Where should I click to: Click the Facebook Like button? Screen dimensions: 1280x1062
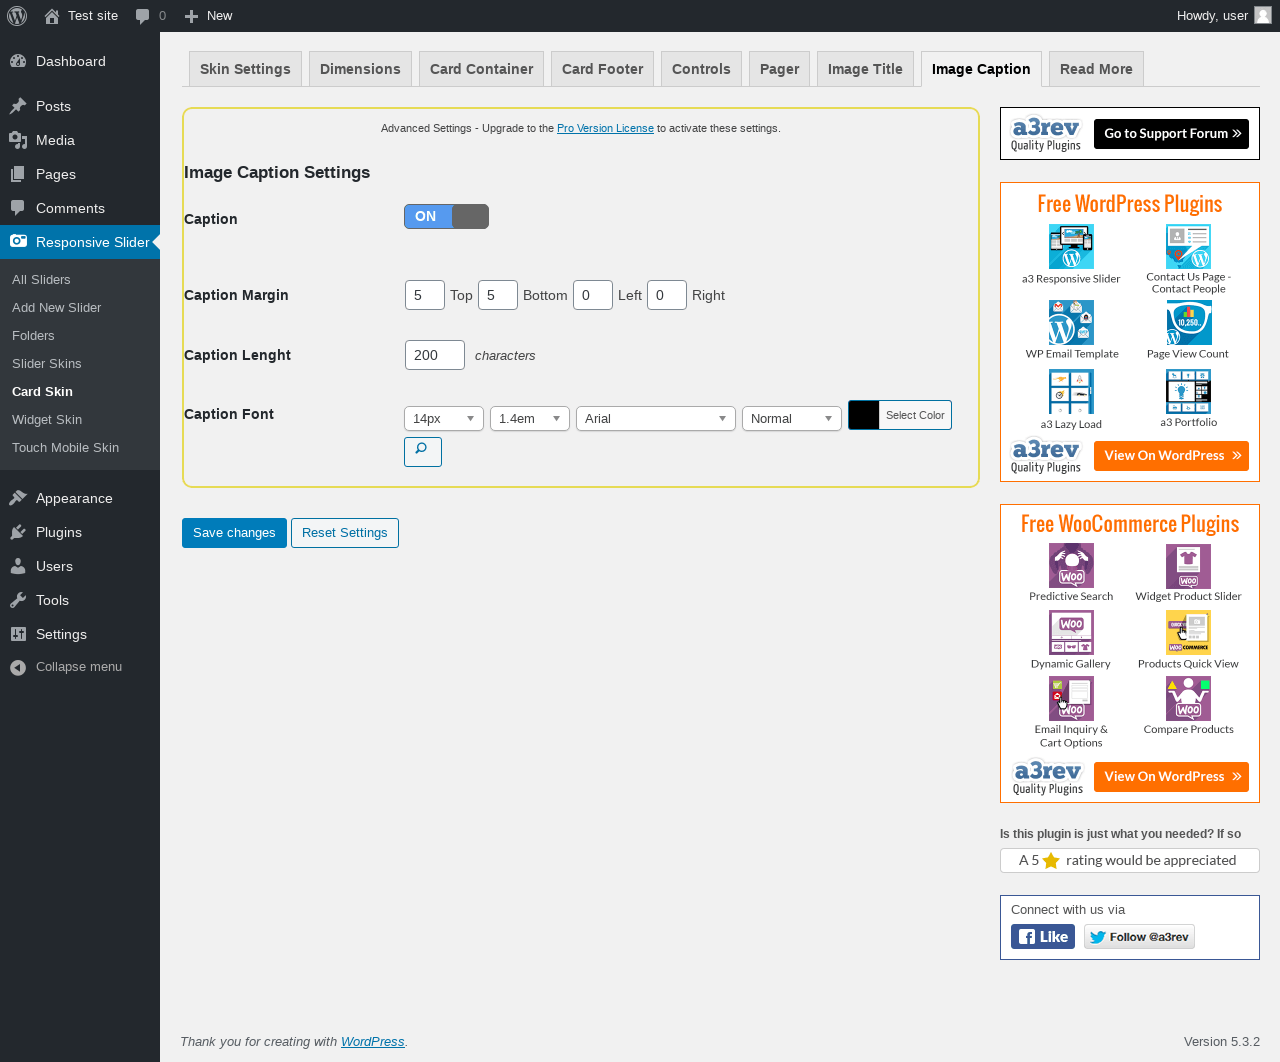coord(1043,937)
